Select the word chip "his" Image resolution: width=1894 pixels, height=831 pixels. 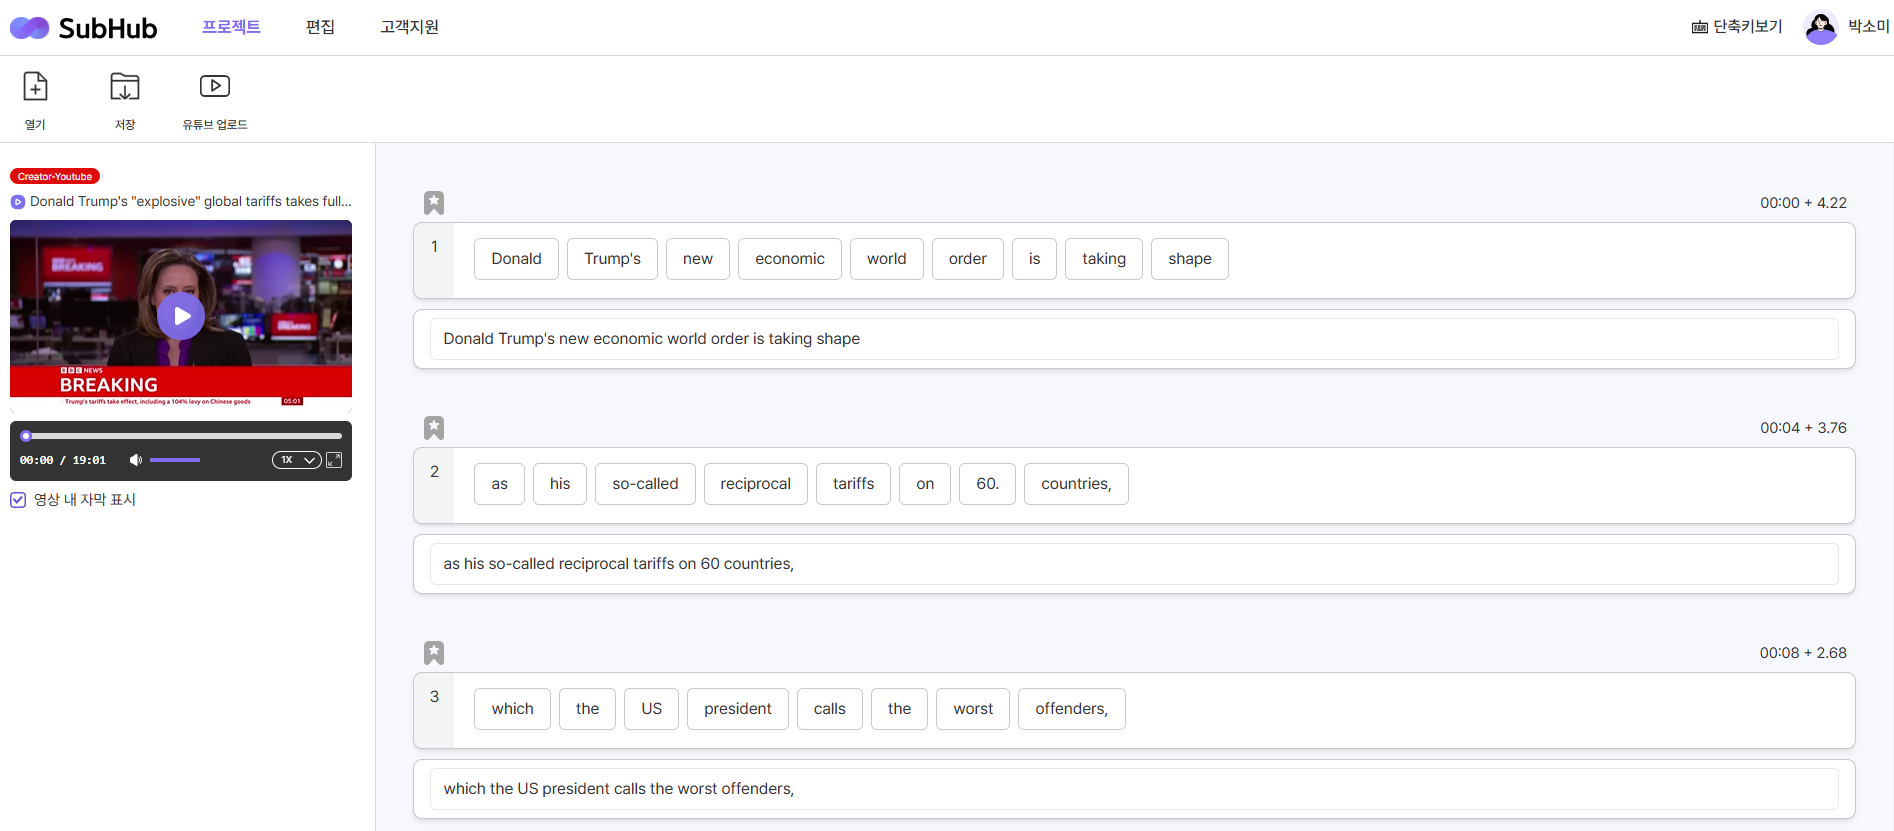(x=560, y=484)
